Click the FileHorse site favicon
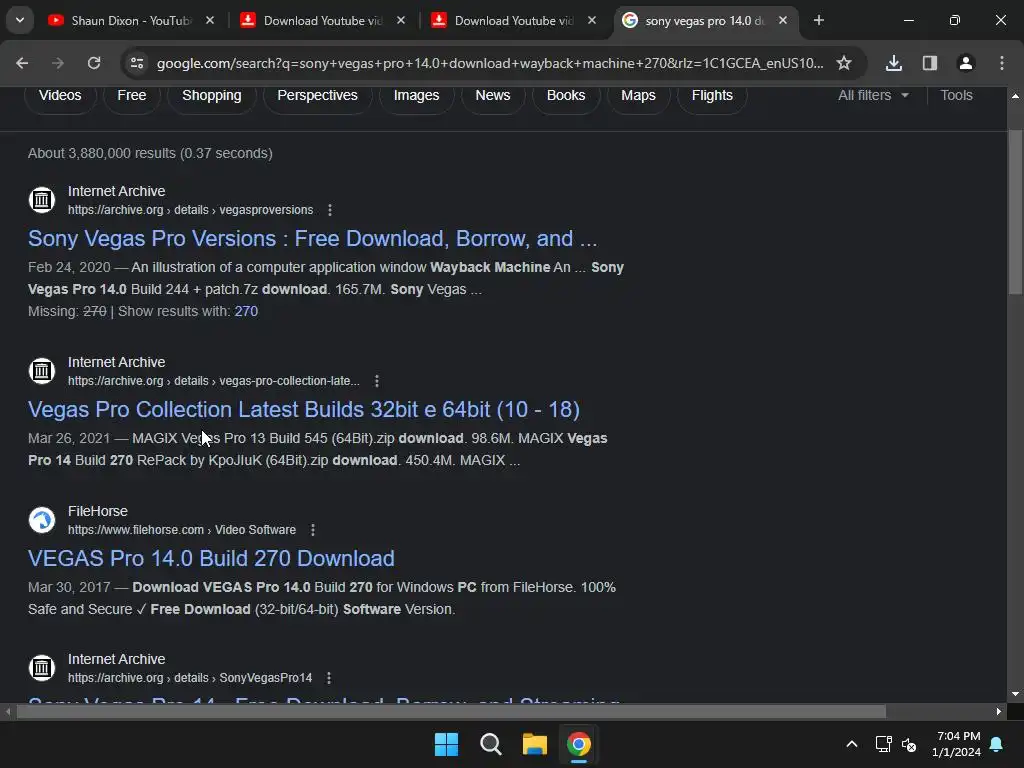This screenshot has height=768, width=1024. (x=42, y=520)
